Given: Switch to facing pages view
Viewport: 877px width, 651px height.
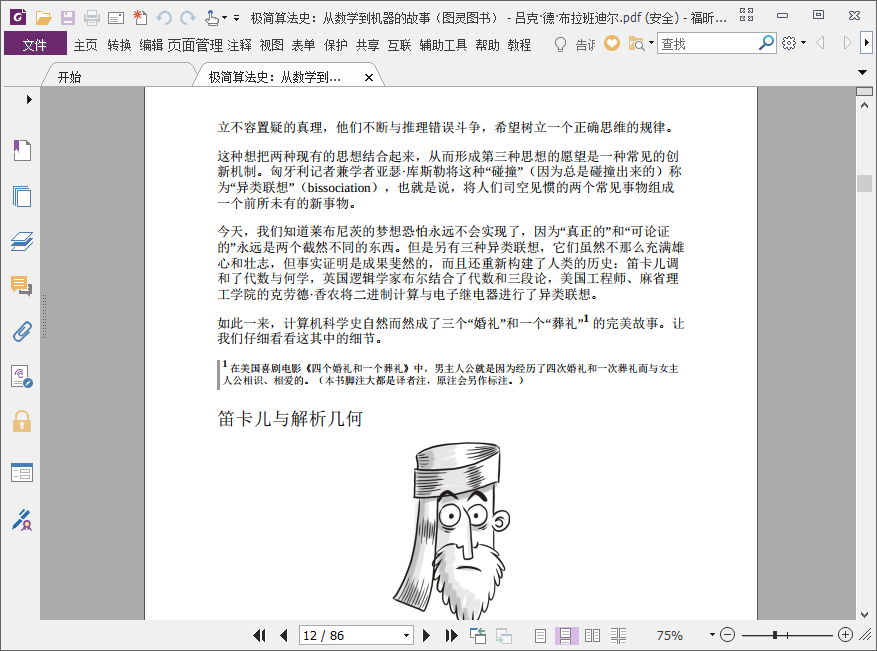Looking at the screenshot, I should tap(592, 635).
